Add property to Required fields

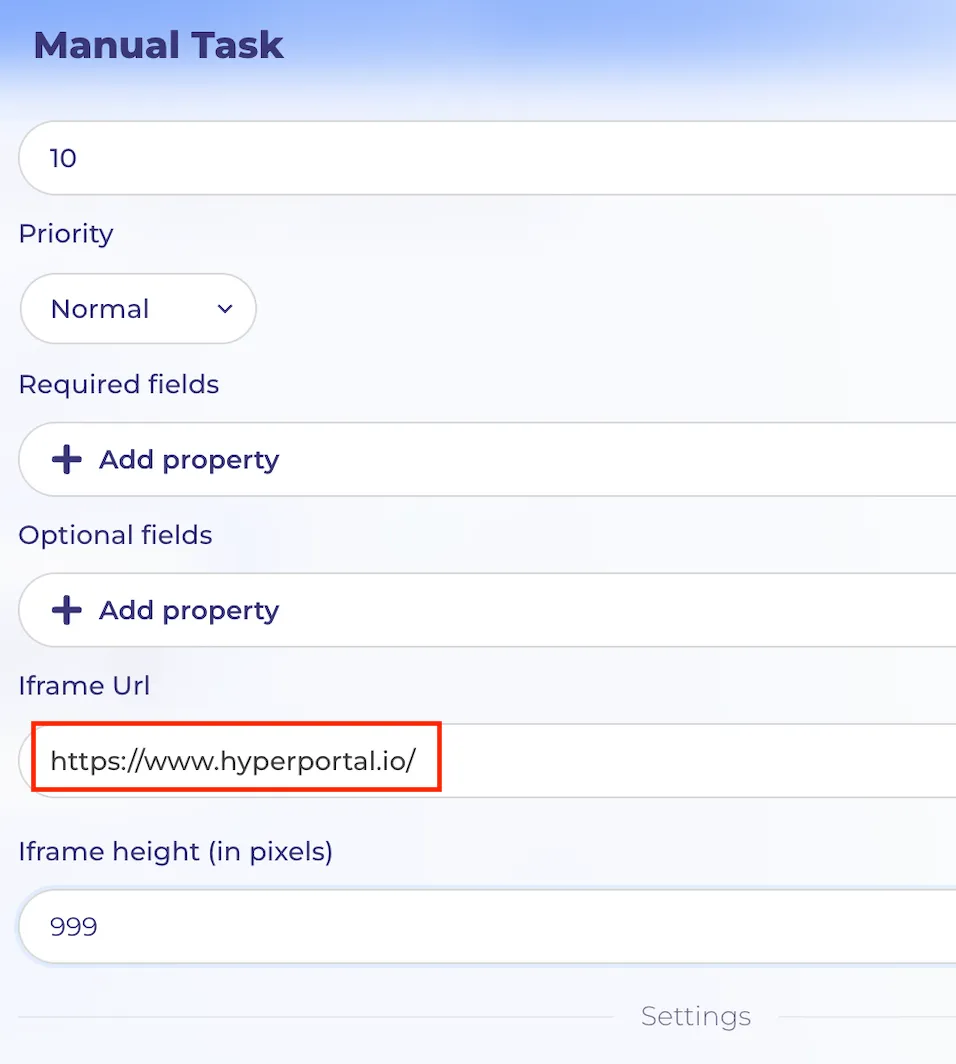click(487, 459)
